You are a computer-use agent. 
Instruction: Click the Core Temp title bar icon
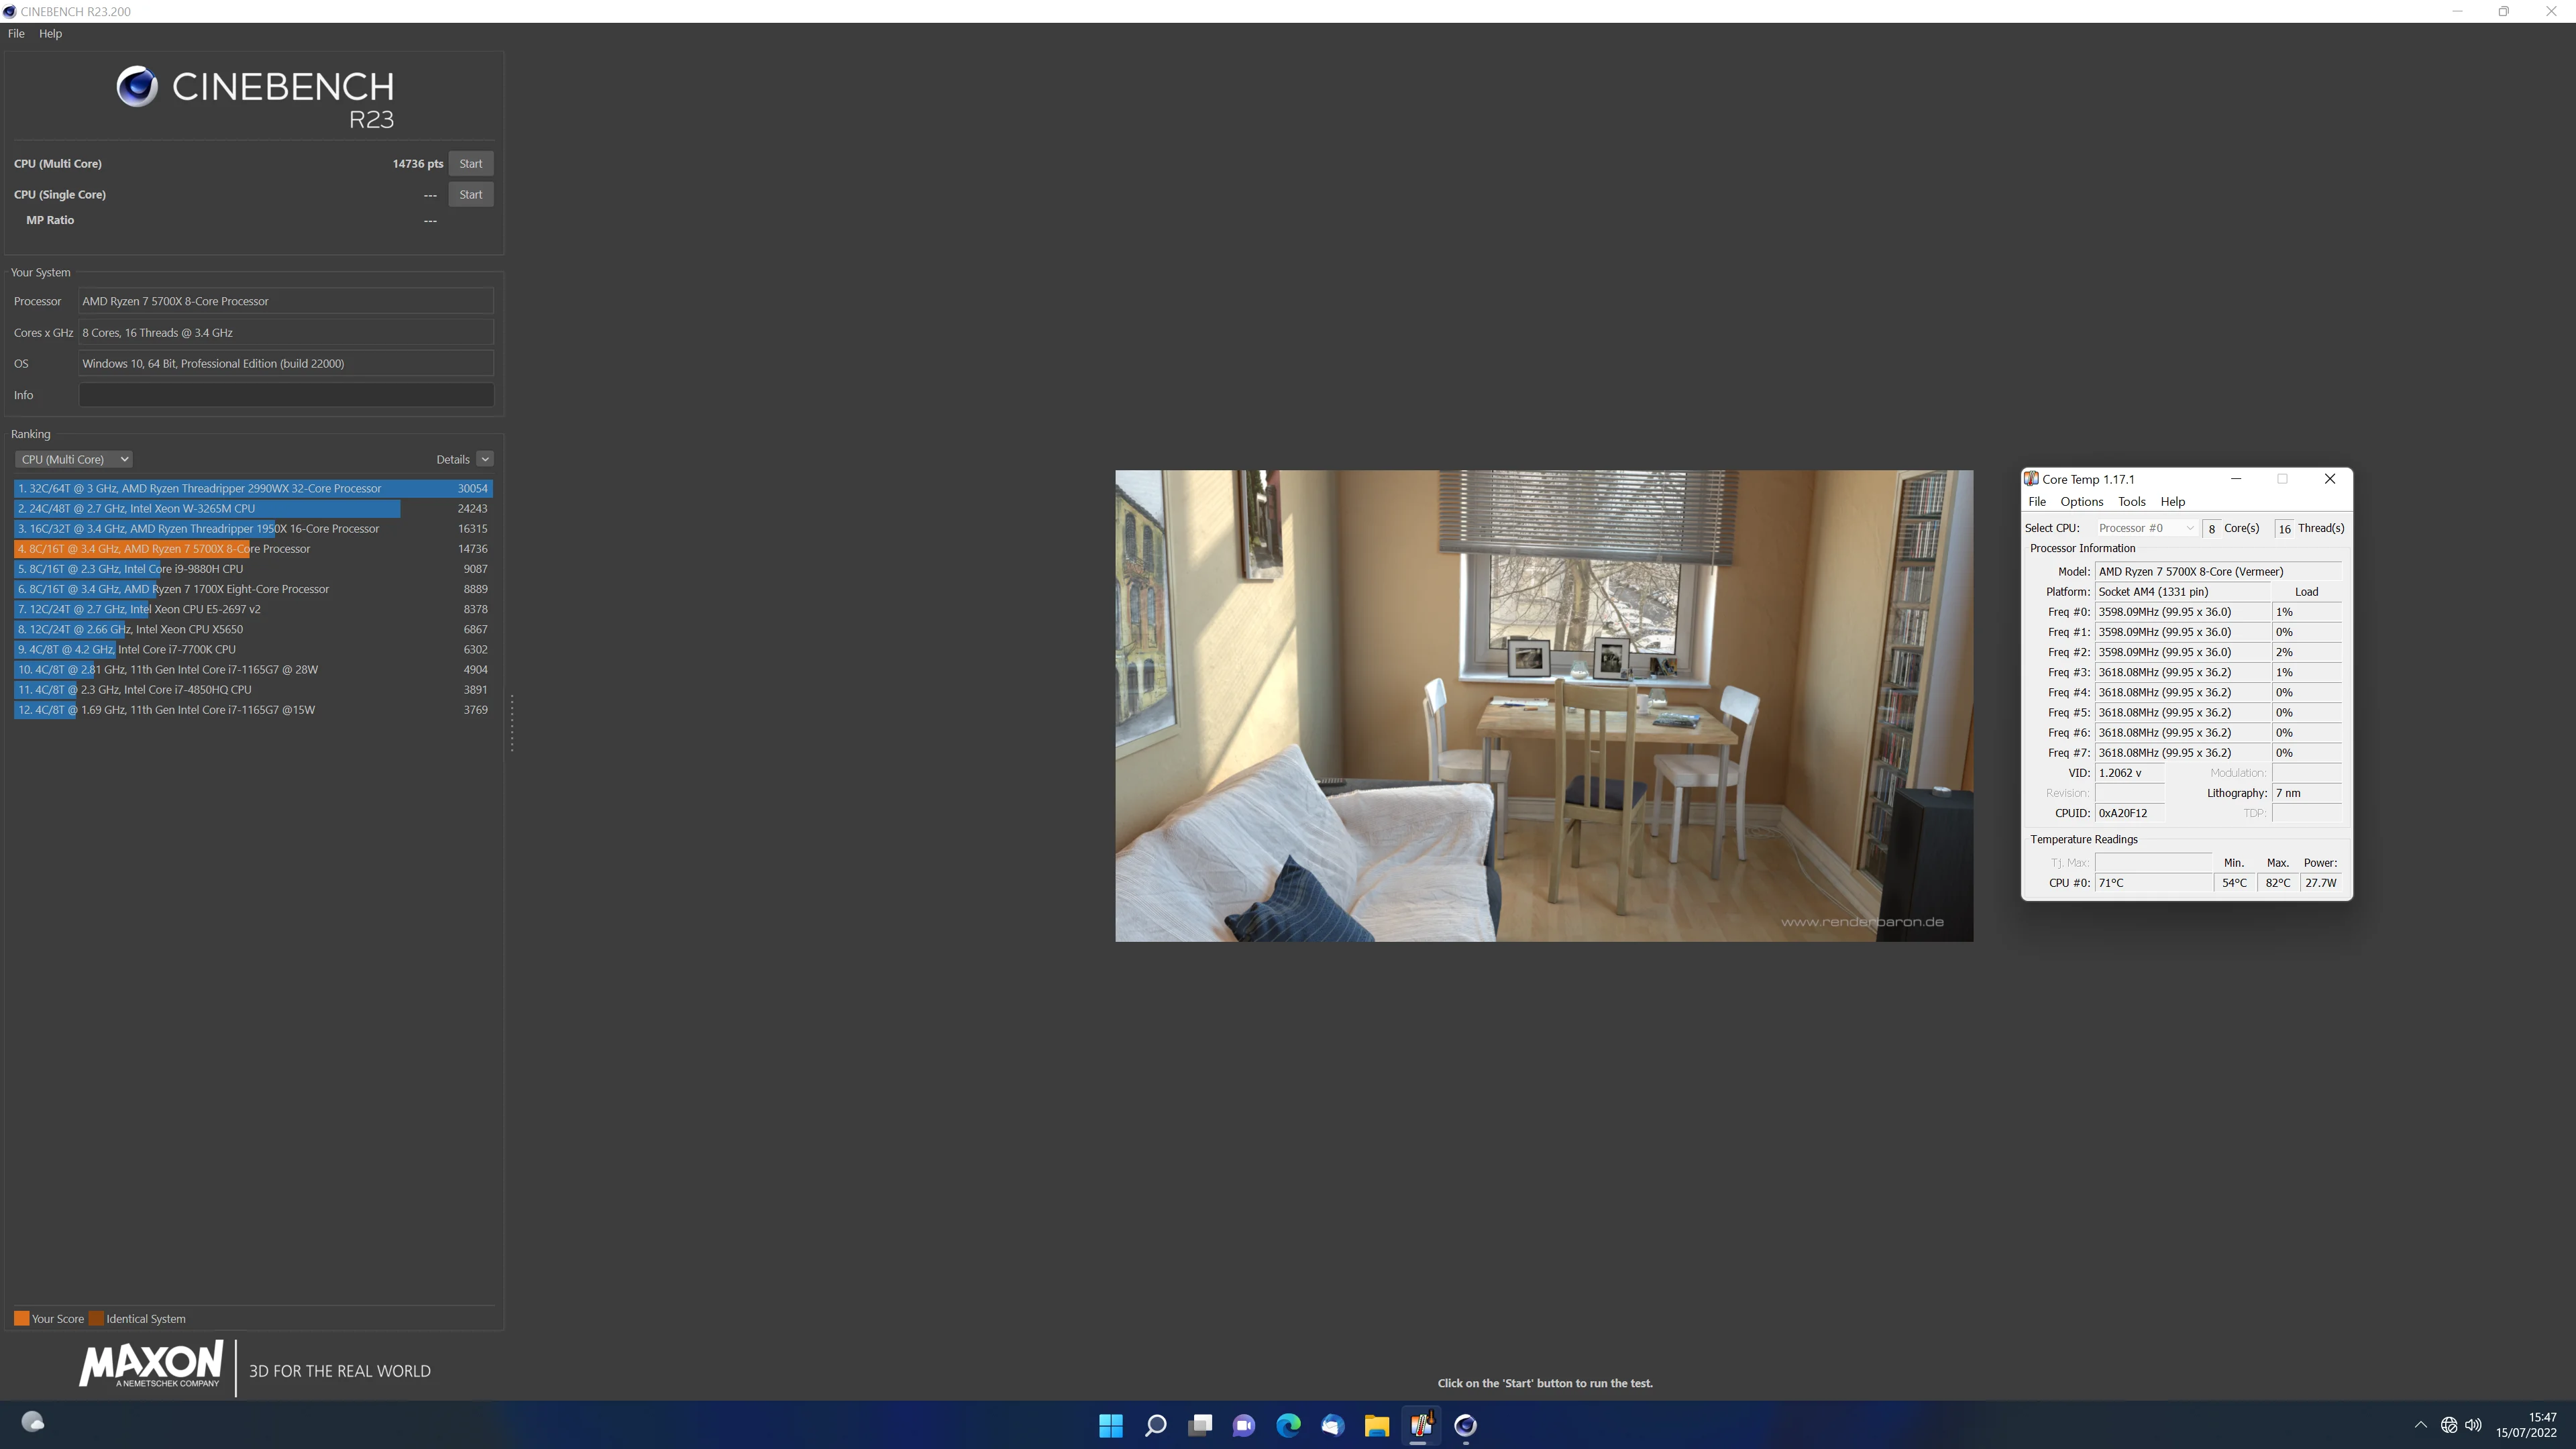(x=2031, y=479)
